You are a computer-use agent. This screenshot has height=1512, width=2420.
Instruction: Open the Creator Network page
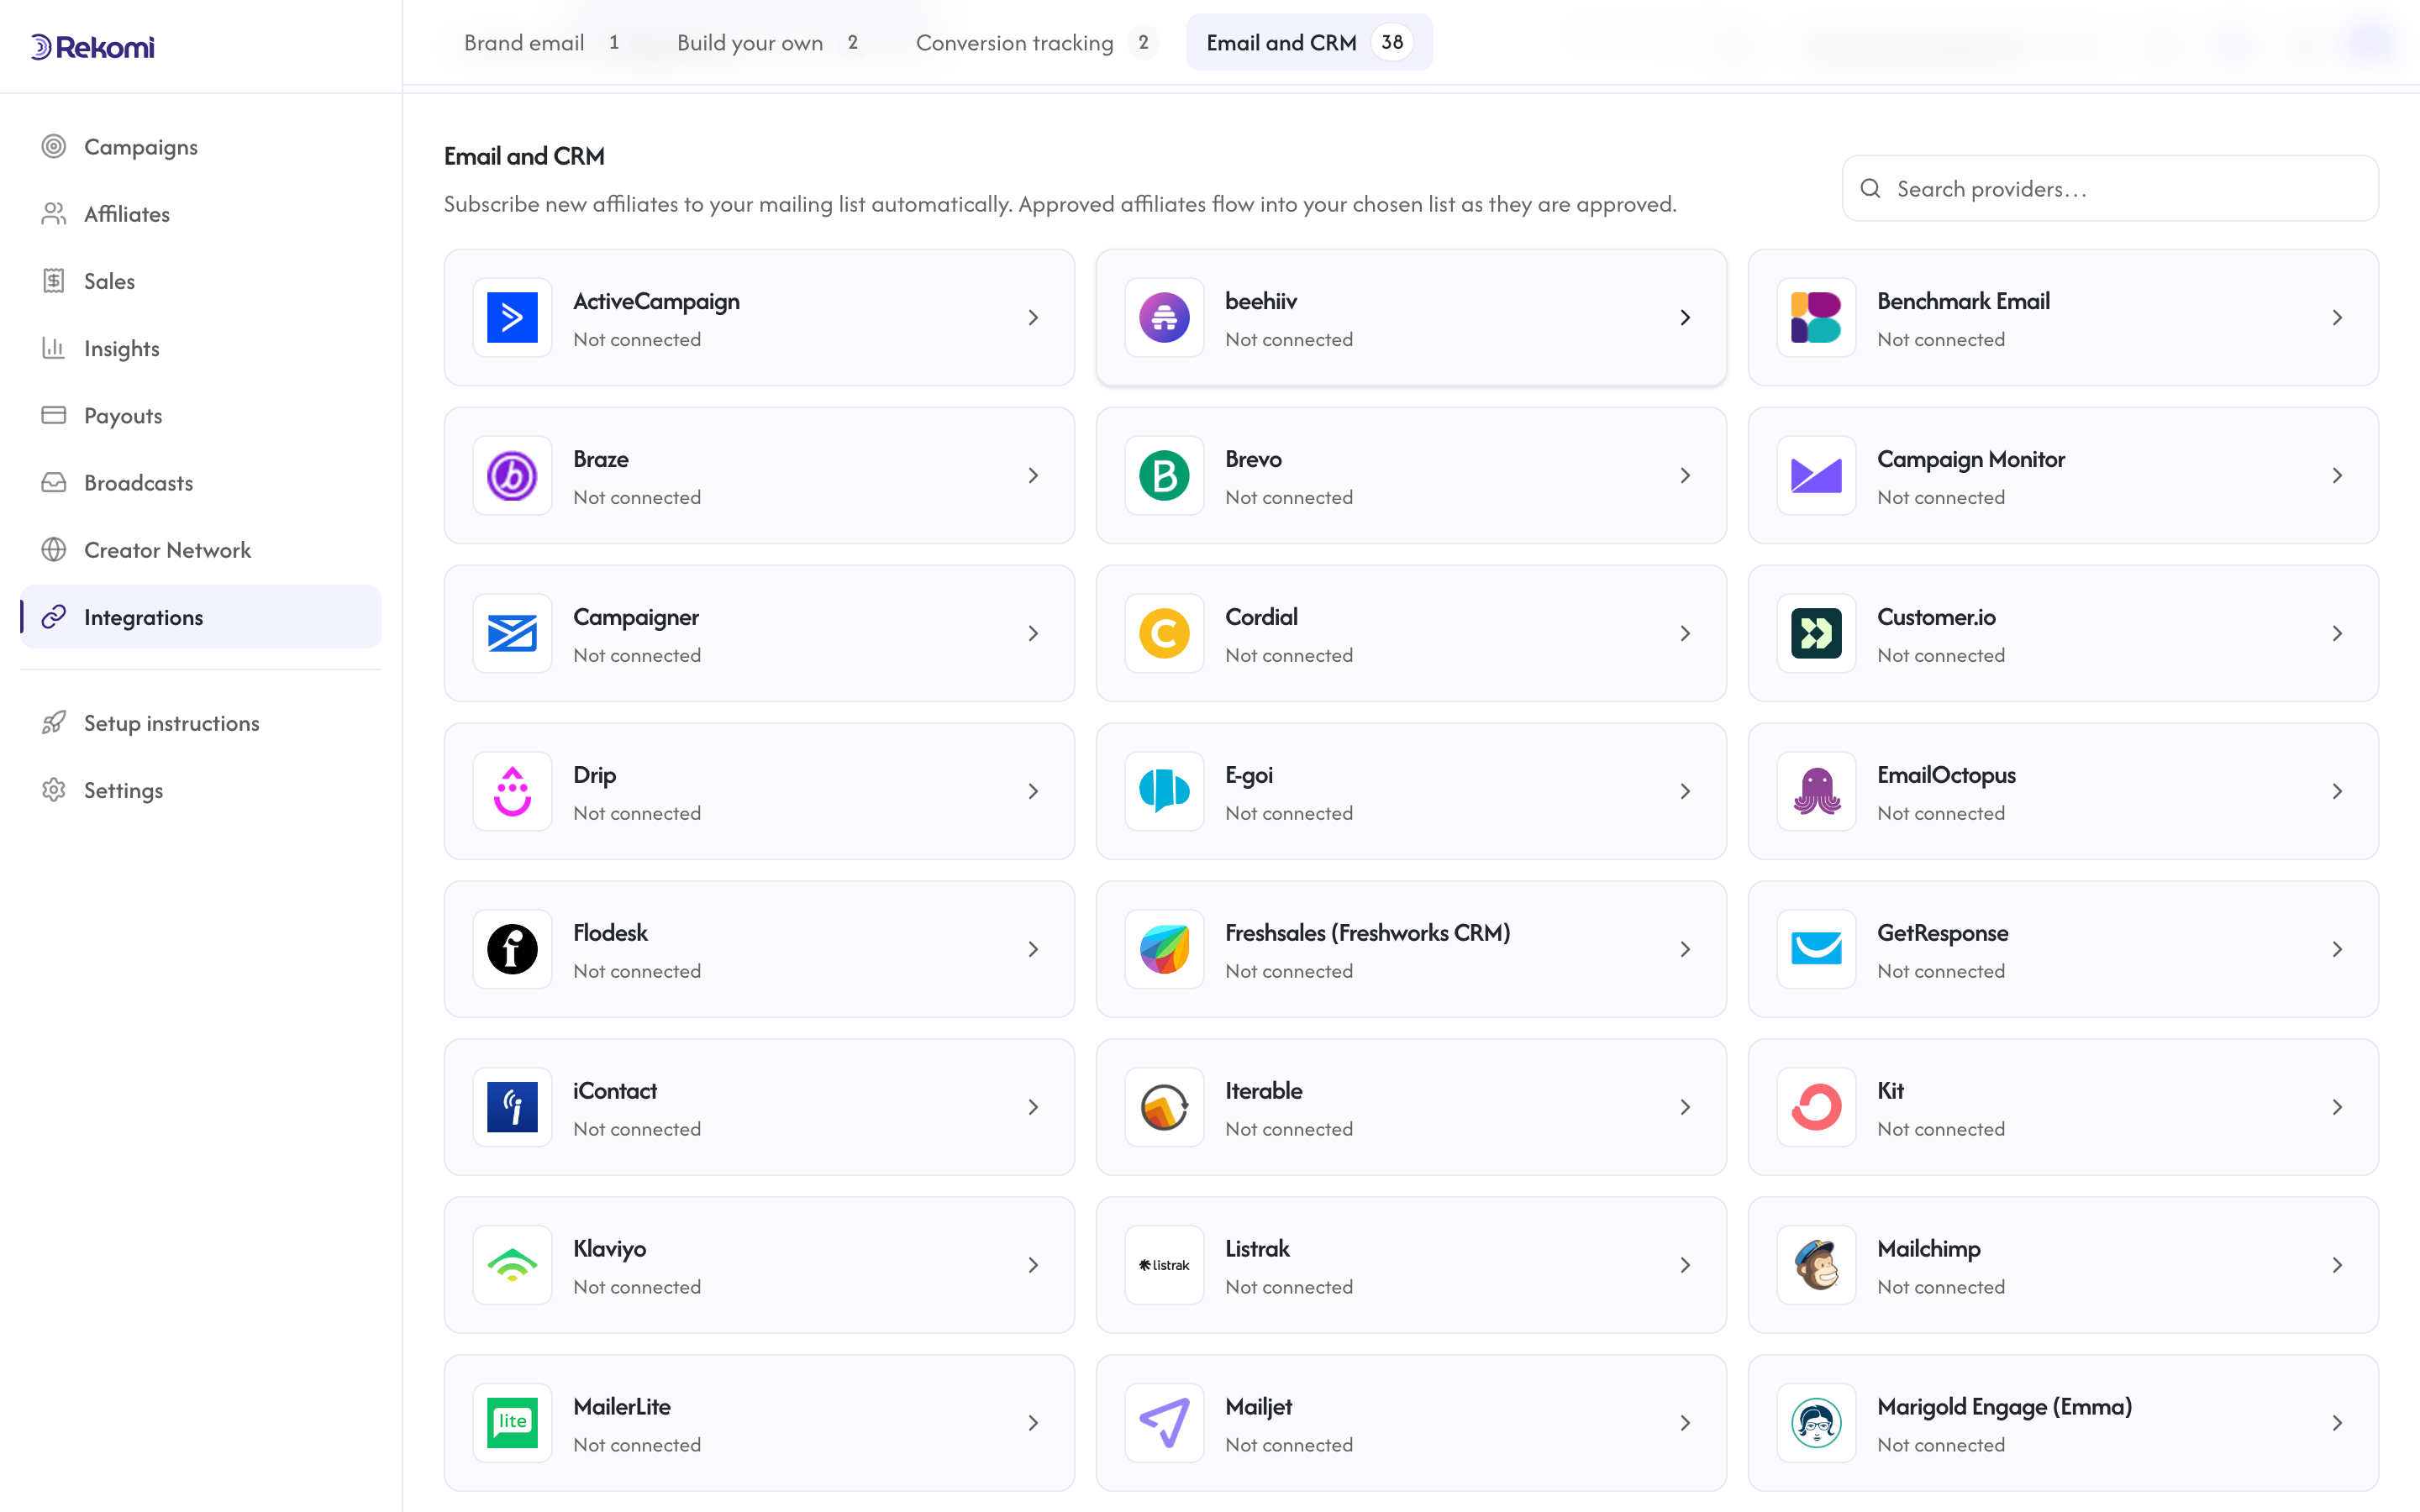tap(201, 549)
